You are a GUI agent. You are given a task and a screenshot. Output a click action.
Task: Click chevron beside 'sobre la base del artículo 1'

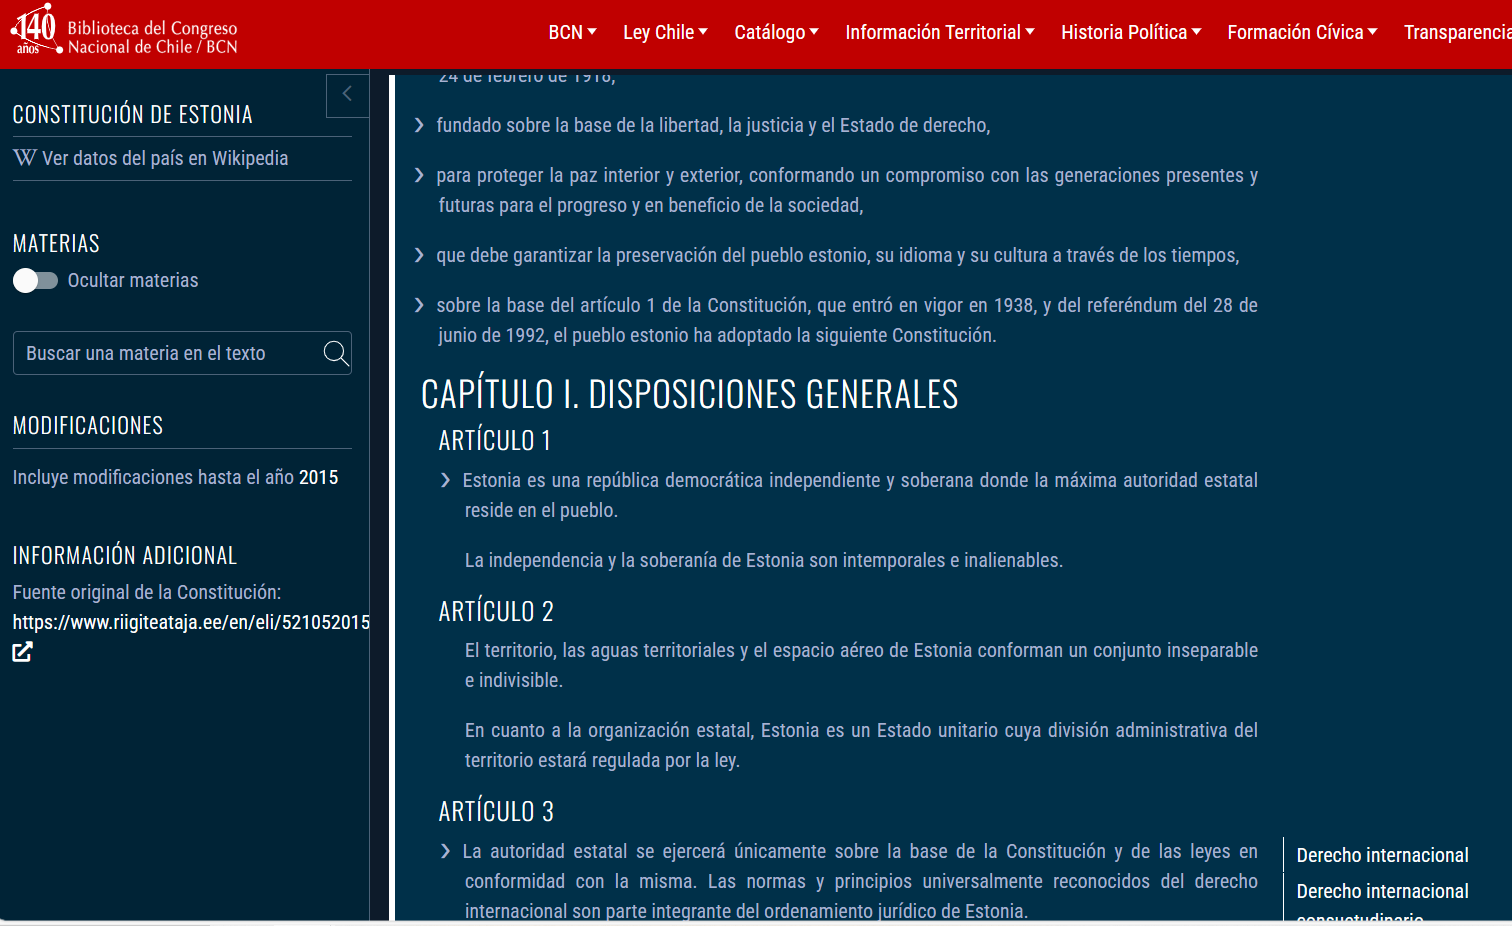tap(419, 305)
